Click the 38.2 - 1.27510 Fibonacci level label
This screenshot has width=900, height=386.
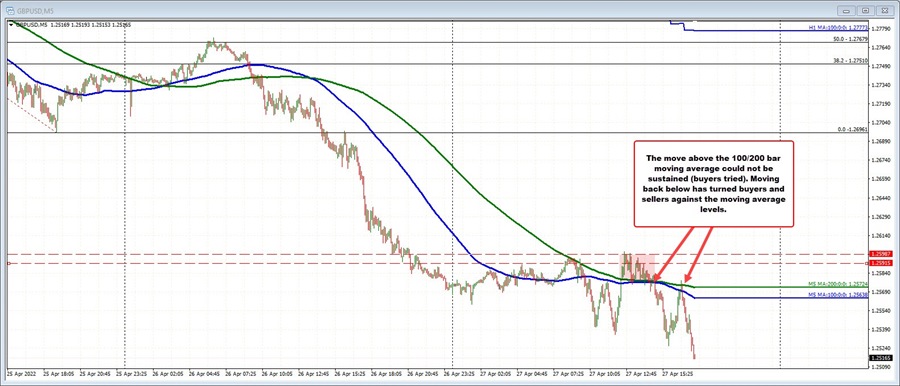click(x=850, y=60)
